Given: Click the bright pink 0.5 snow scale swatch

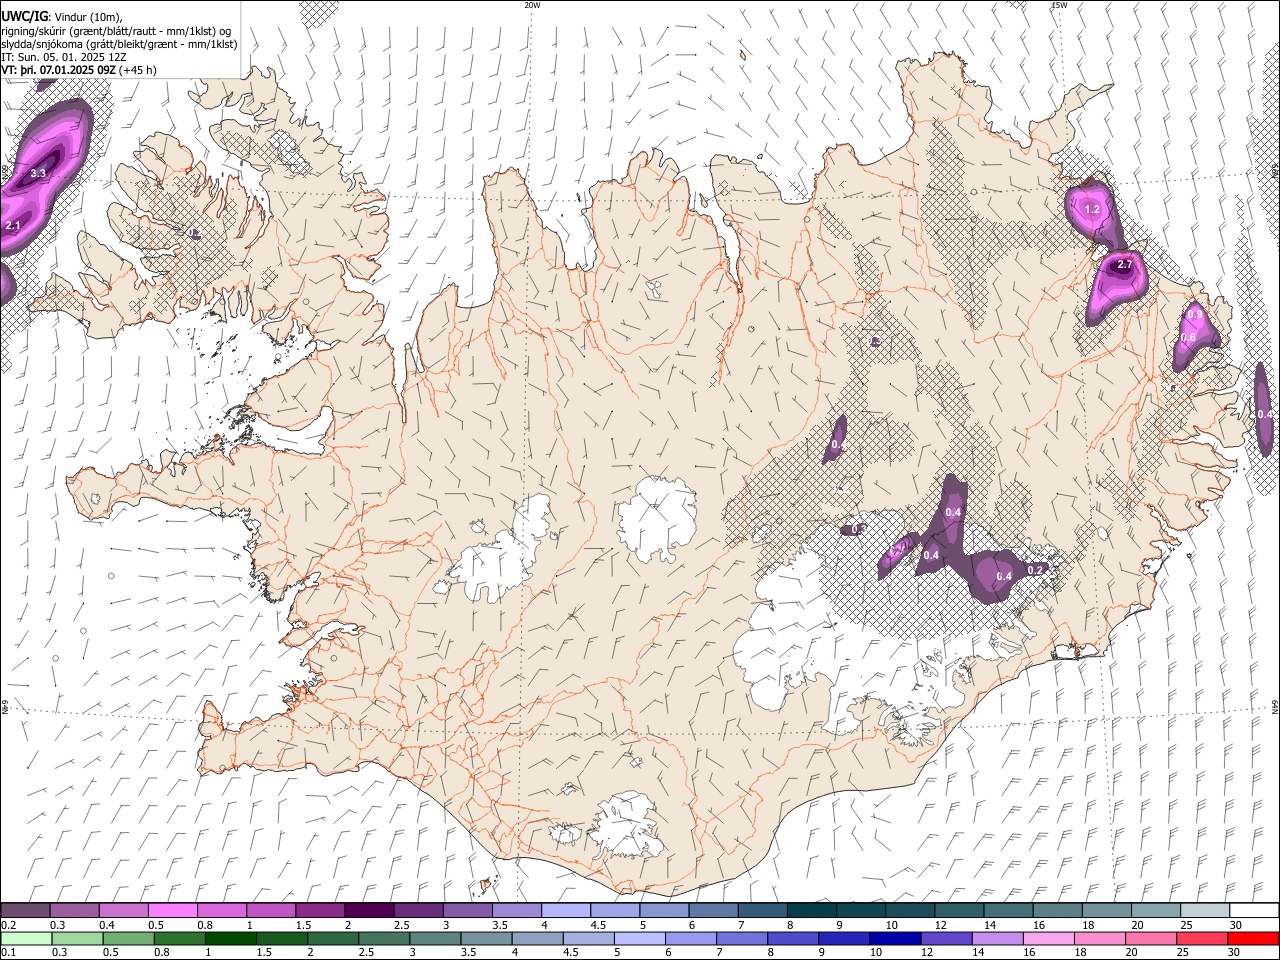Looking at the screenshot, I should tap(172, 910).
